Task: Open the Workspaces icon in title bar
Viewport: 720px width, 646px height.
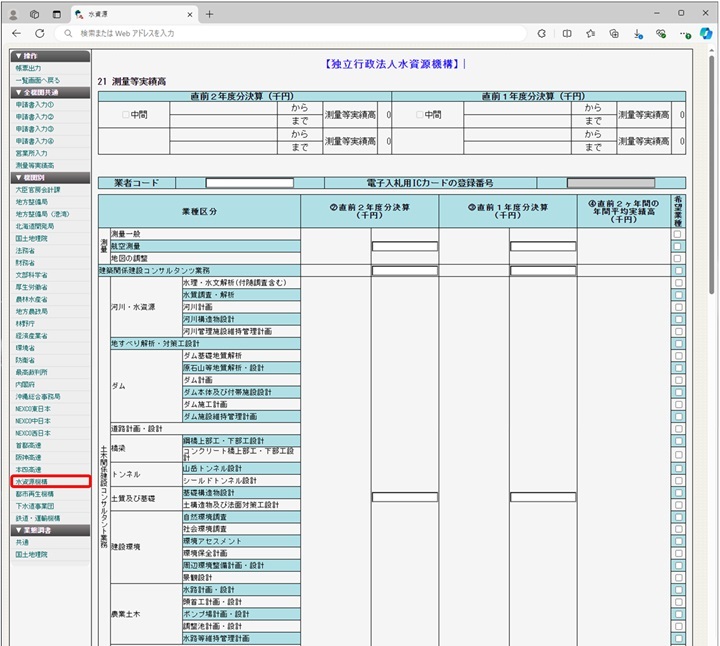Action: [x=34, y=14]
